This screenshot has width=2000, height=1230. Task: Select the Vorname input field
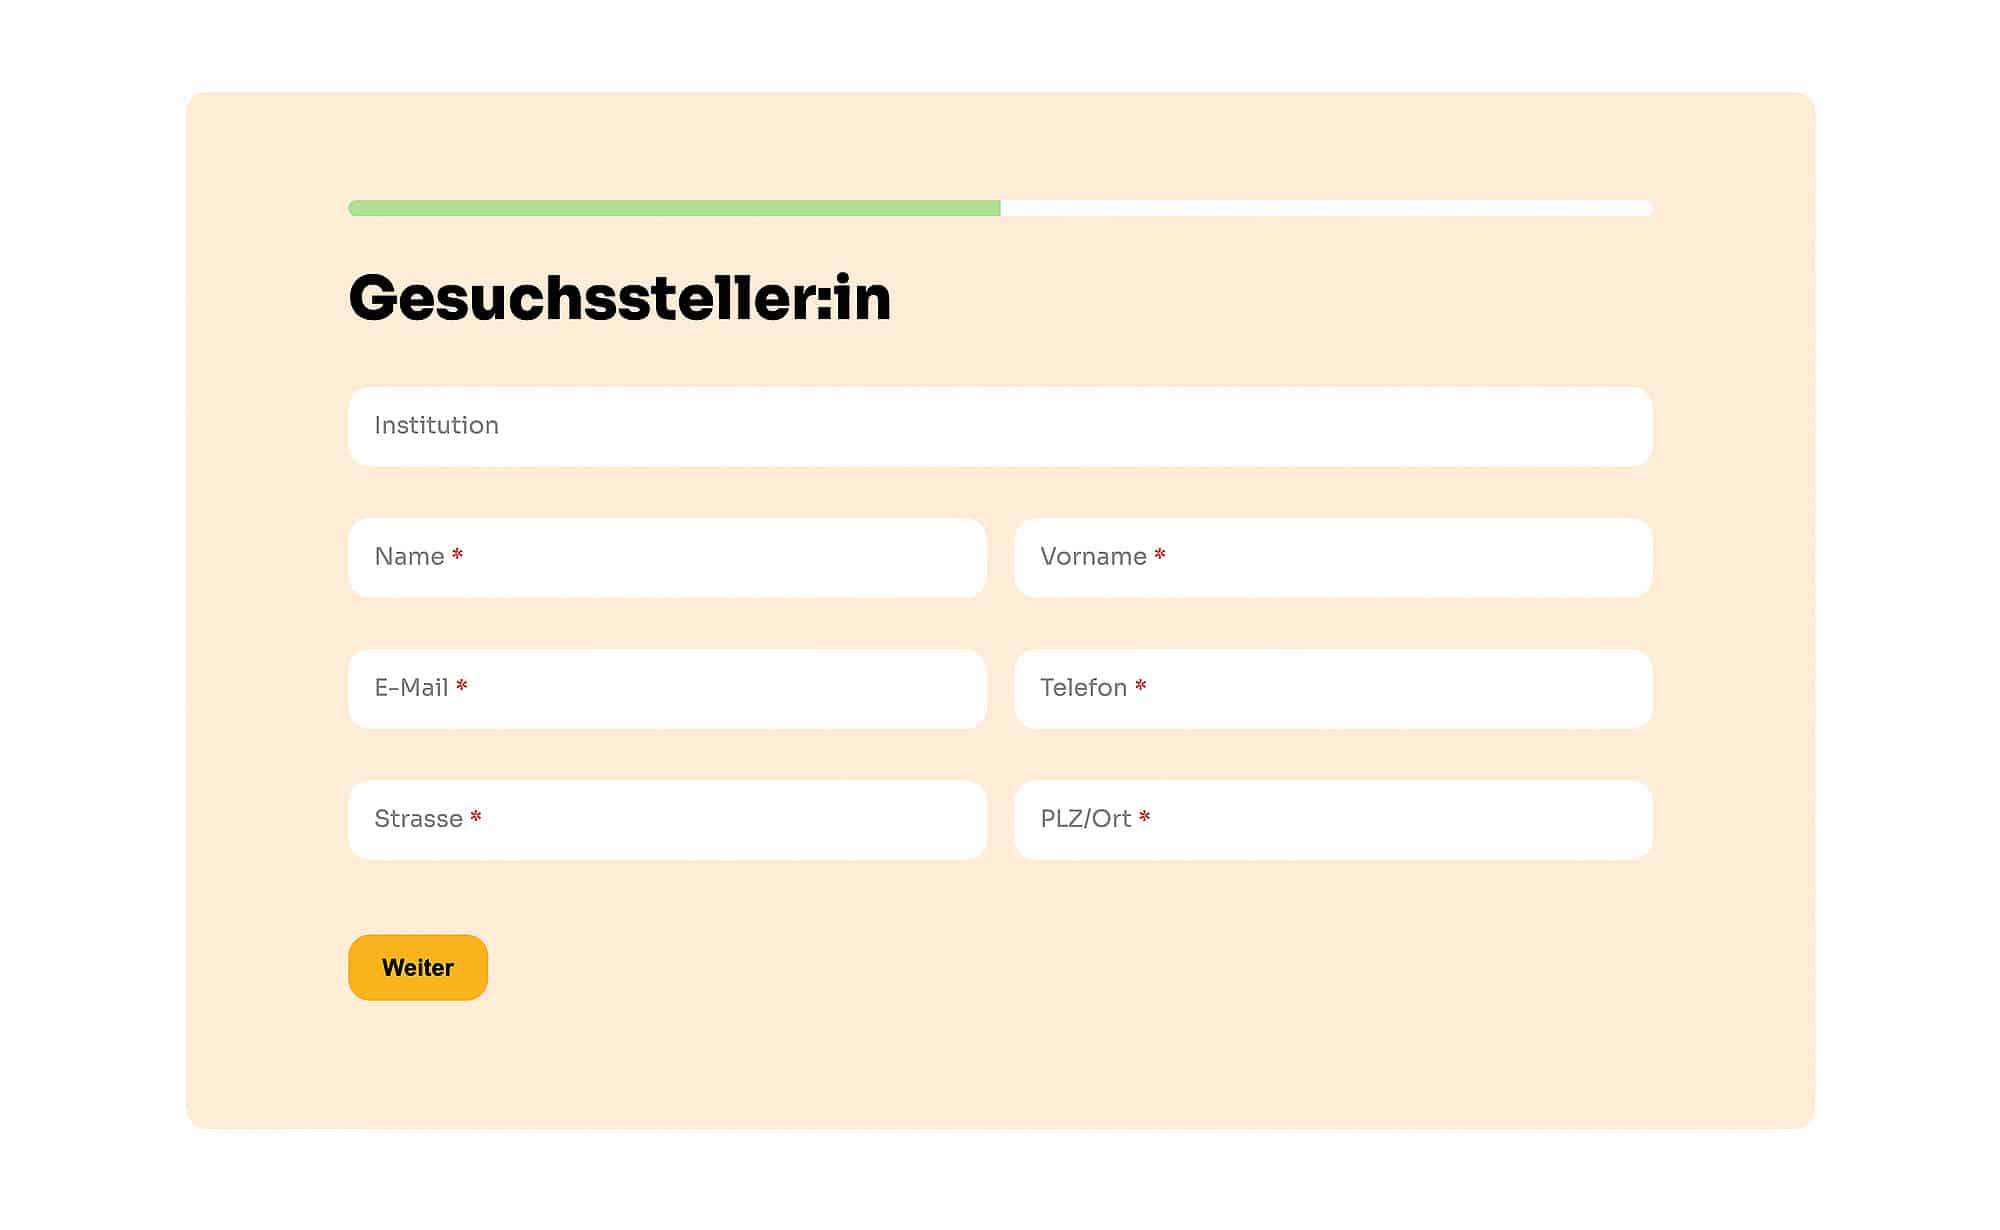coord(1333,557)
